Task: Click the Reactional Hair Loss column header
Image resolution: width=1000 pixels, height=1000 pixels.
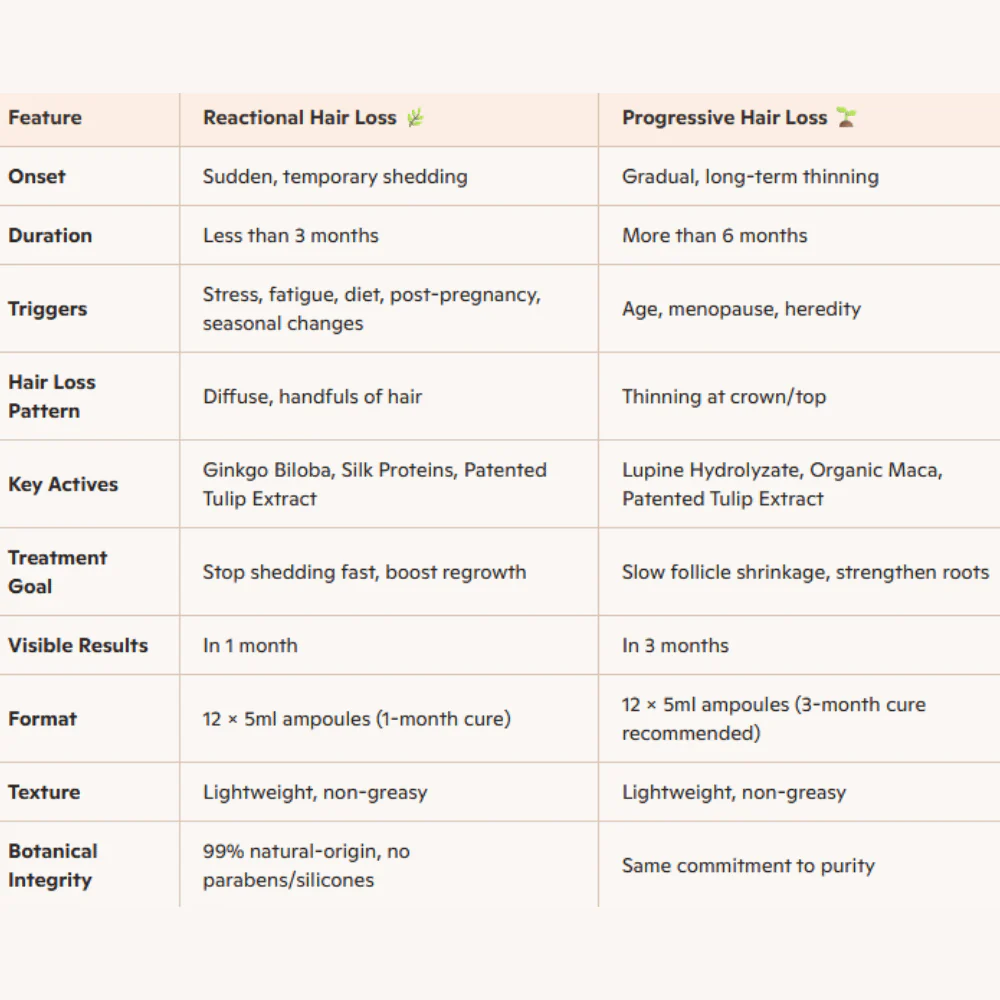Action: [x=300, y=118]
